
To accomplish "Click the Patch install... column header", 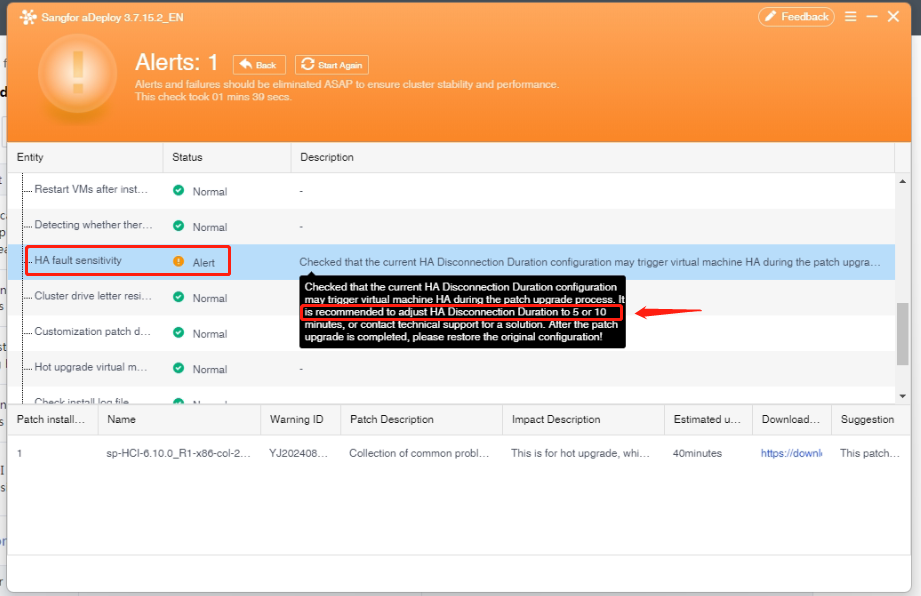I will 52,419.
